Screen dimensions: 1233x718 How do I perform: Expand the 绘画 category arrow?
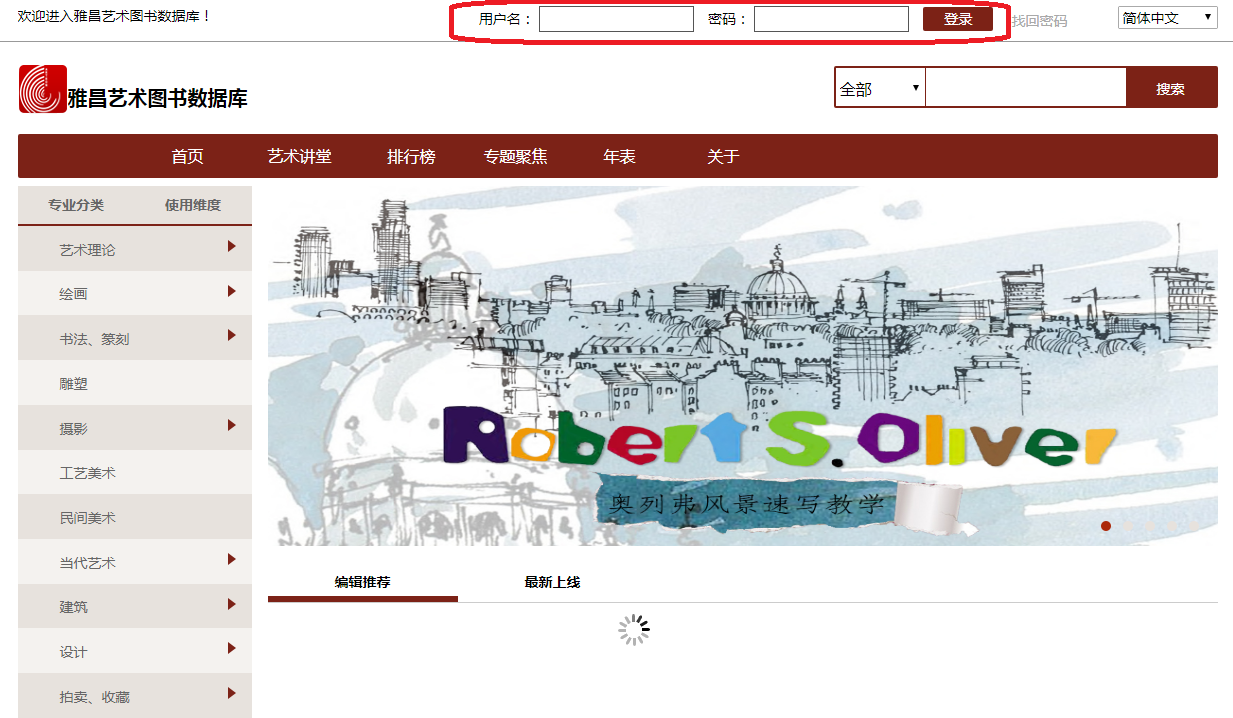[x=231, y=291]
